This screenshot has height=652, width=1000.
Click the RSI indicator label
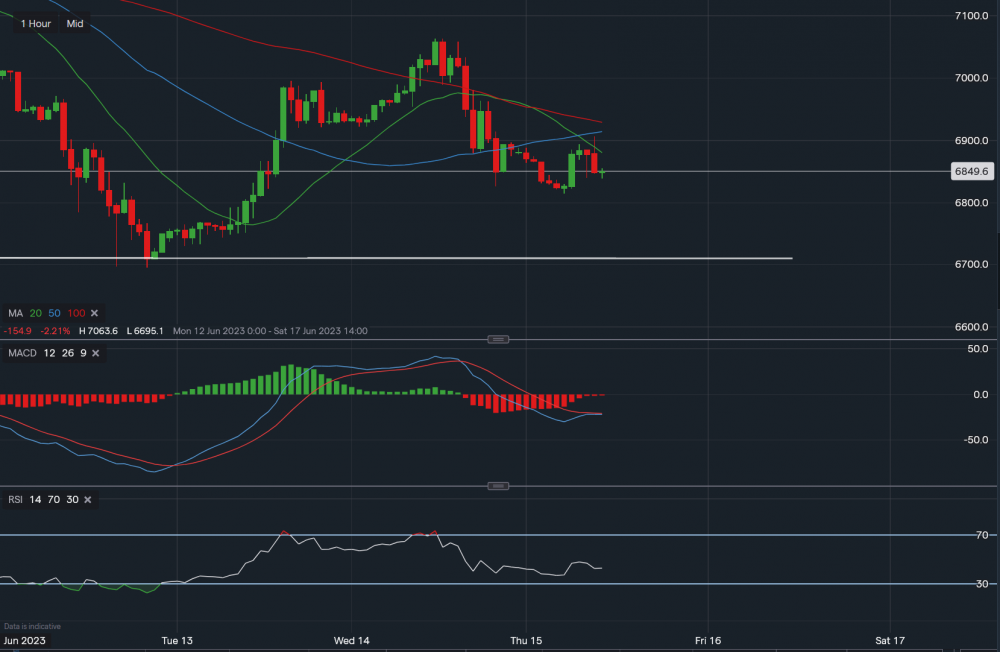[x=15, y=499]
